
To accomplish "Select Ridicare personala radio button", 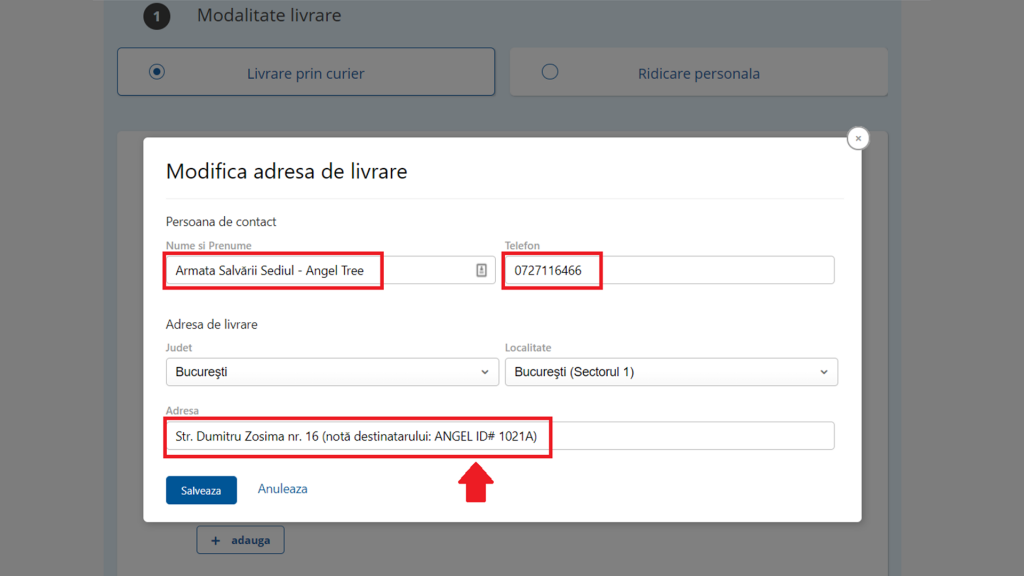I will pyautogui.click(x=550, y=72).
